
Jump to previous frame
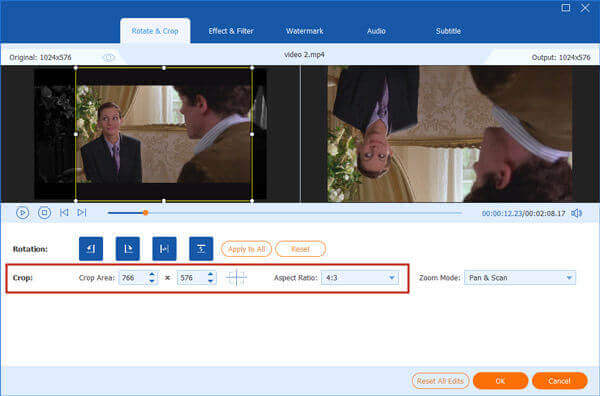[64, 212]
